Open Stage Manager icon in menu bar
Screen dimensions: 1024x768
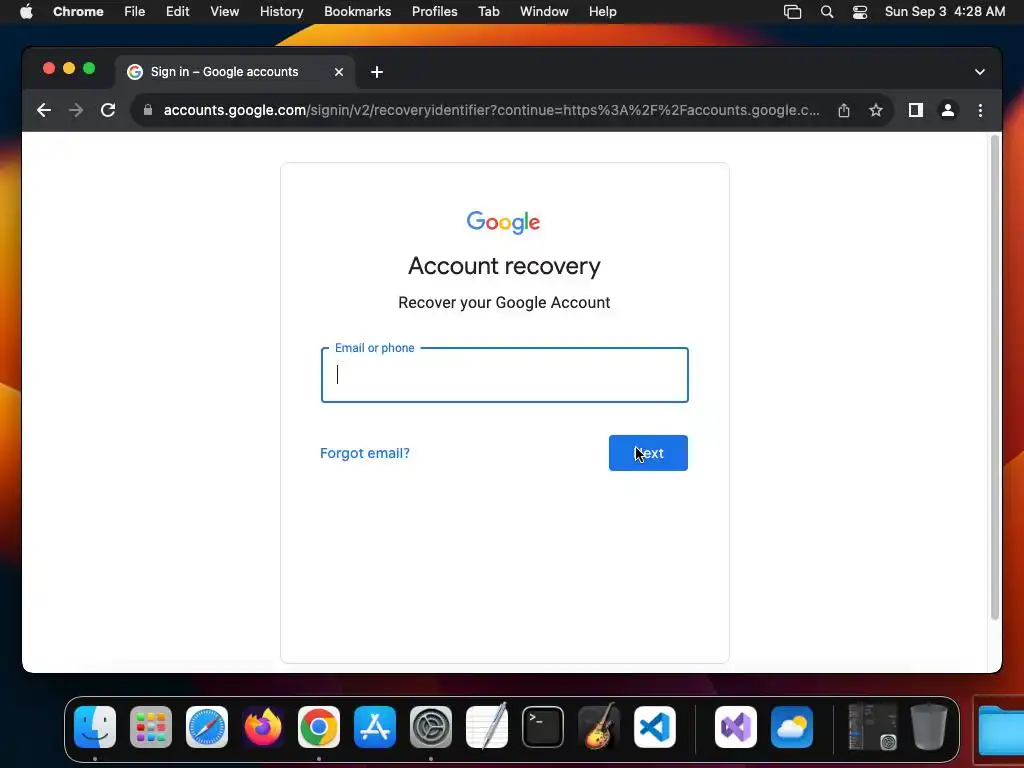(792, 12)
